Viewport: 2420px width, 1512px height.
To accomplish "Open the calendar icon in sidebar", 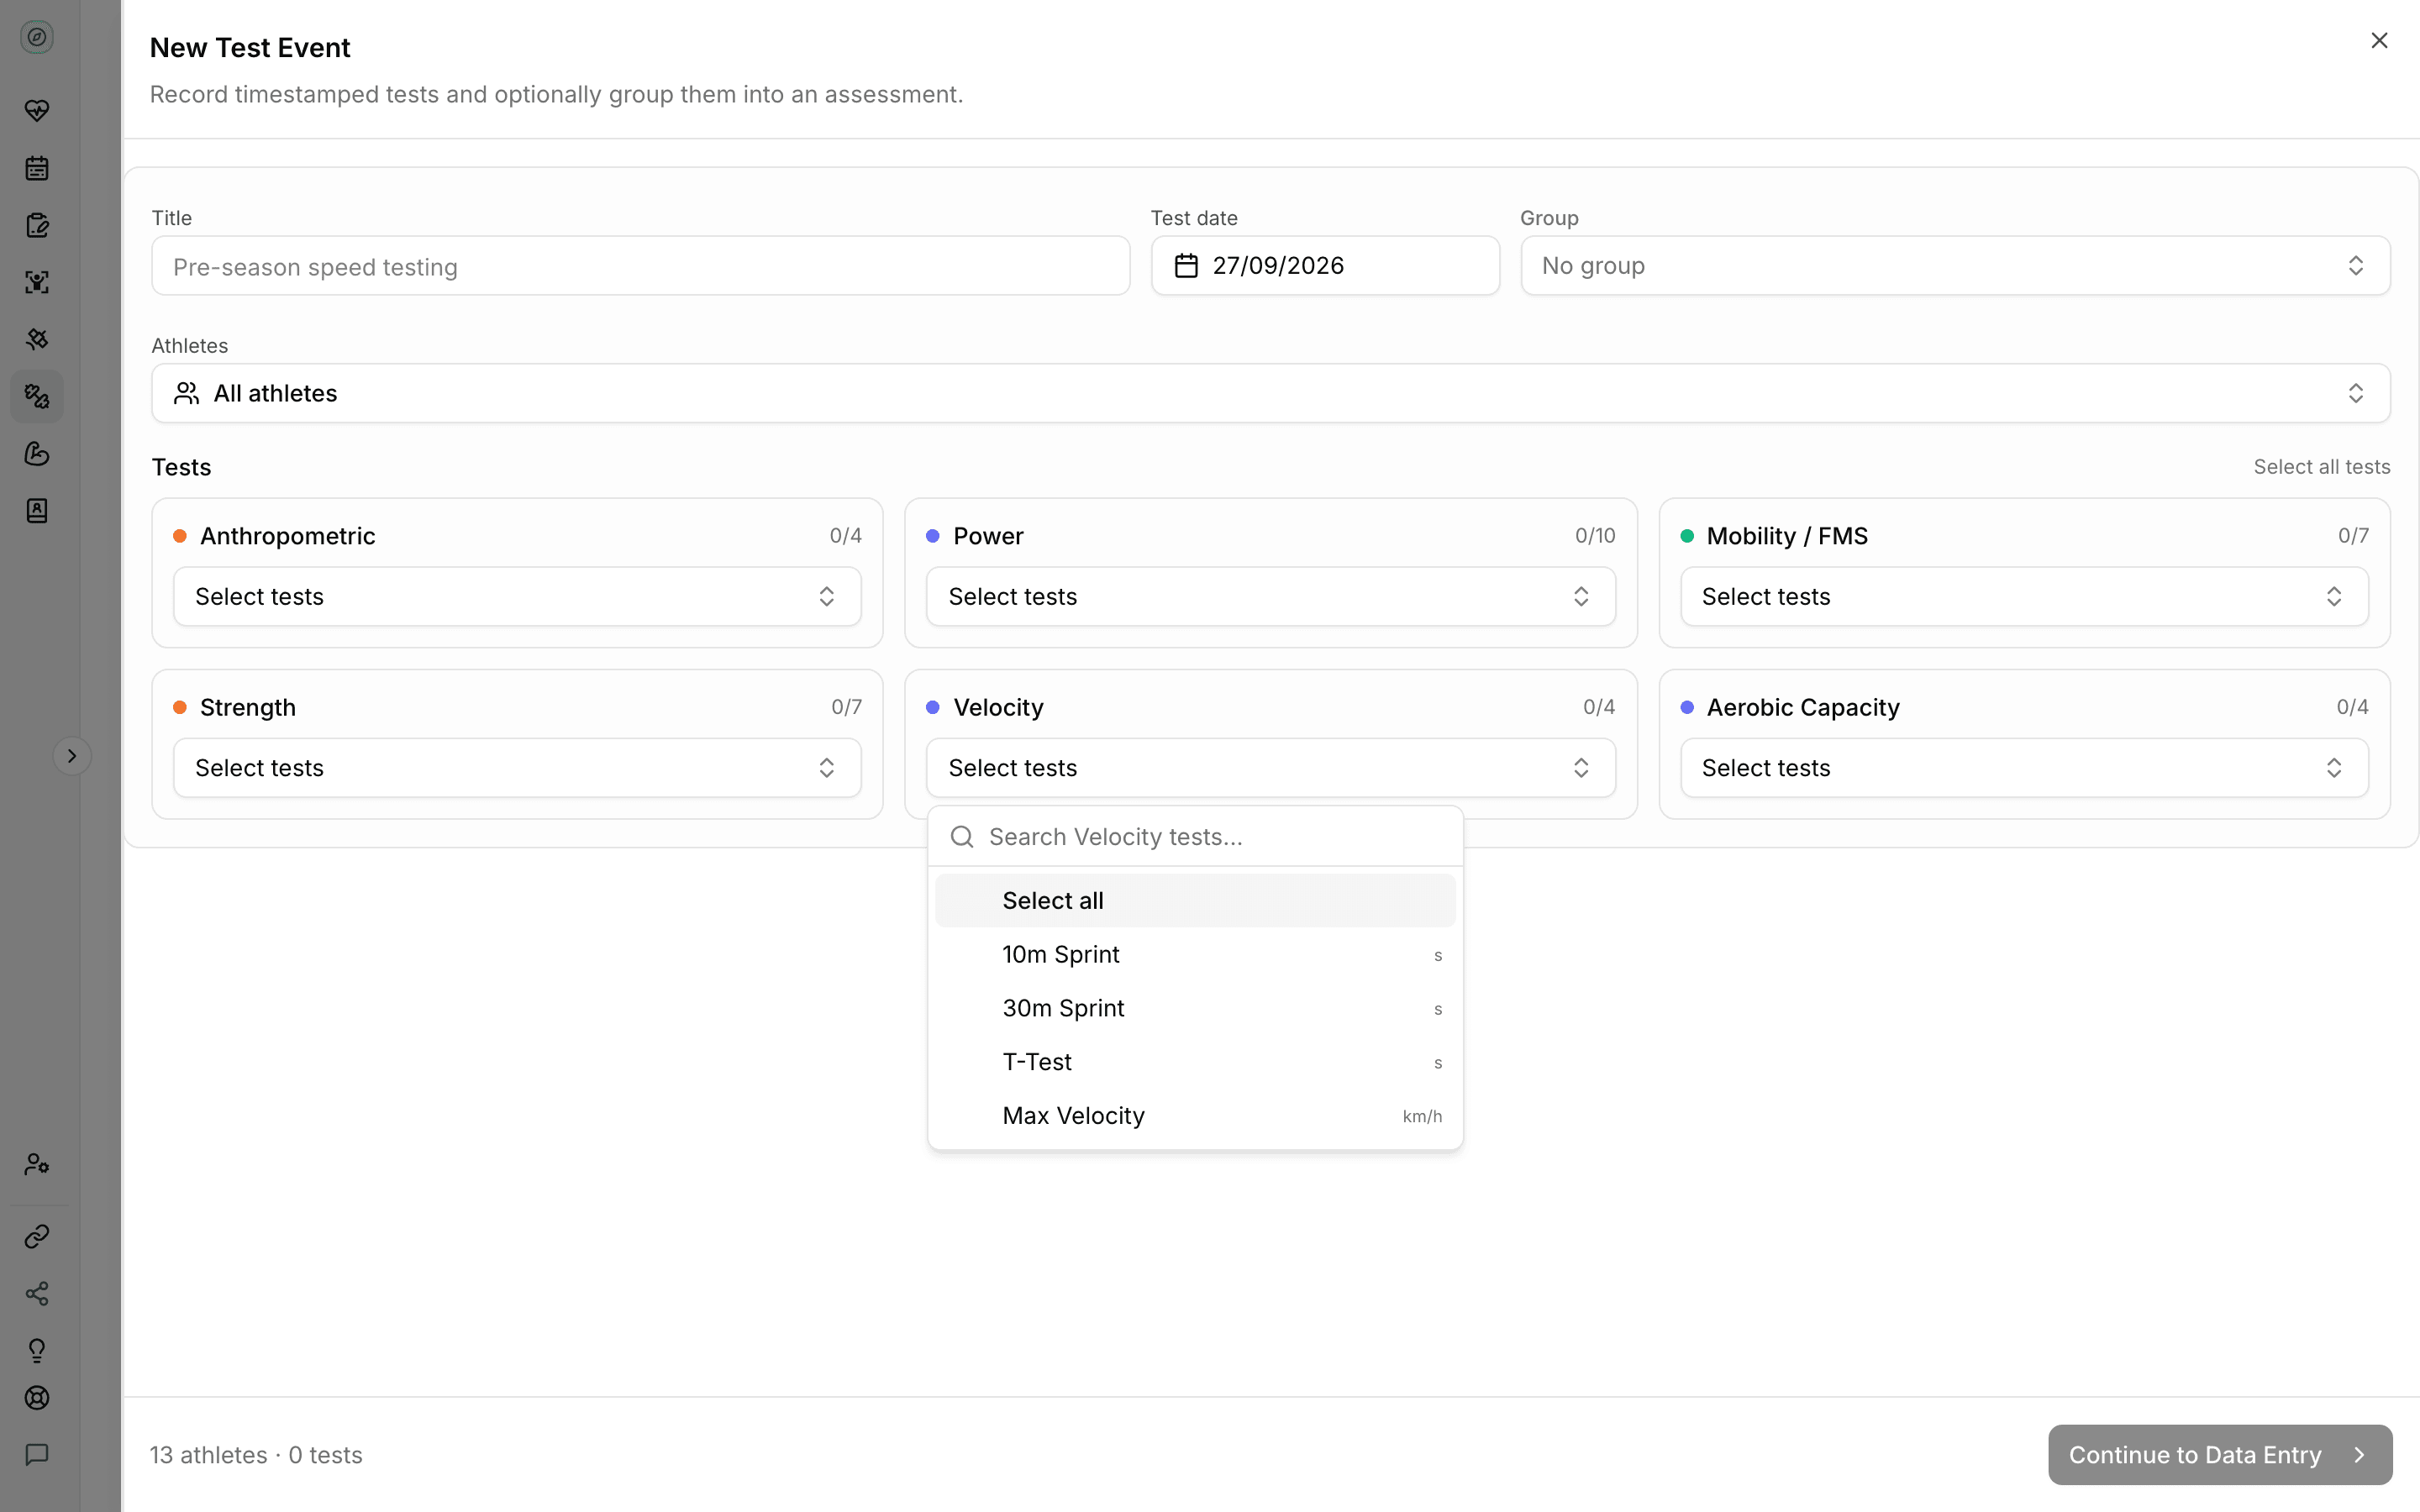I will coord(37,168).
